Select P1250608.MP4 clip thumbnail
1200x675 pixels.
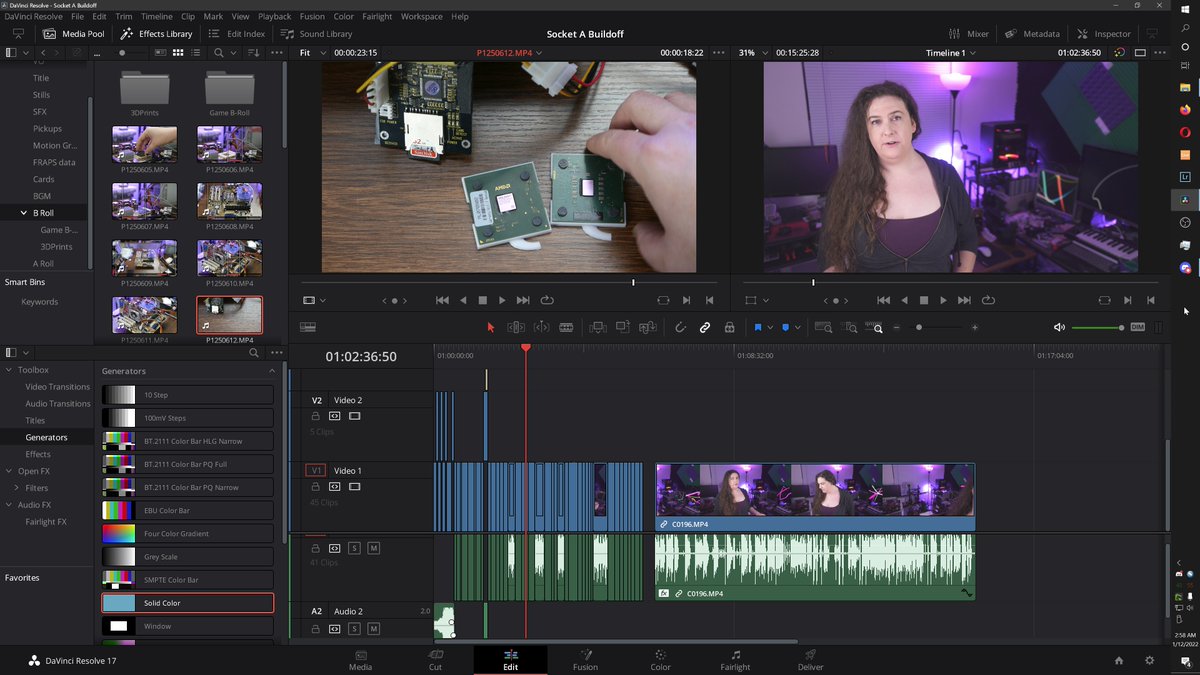230,201
